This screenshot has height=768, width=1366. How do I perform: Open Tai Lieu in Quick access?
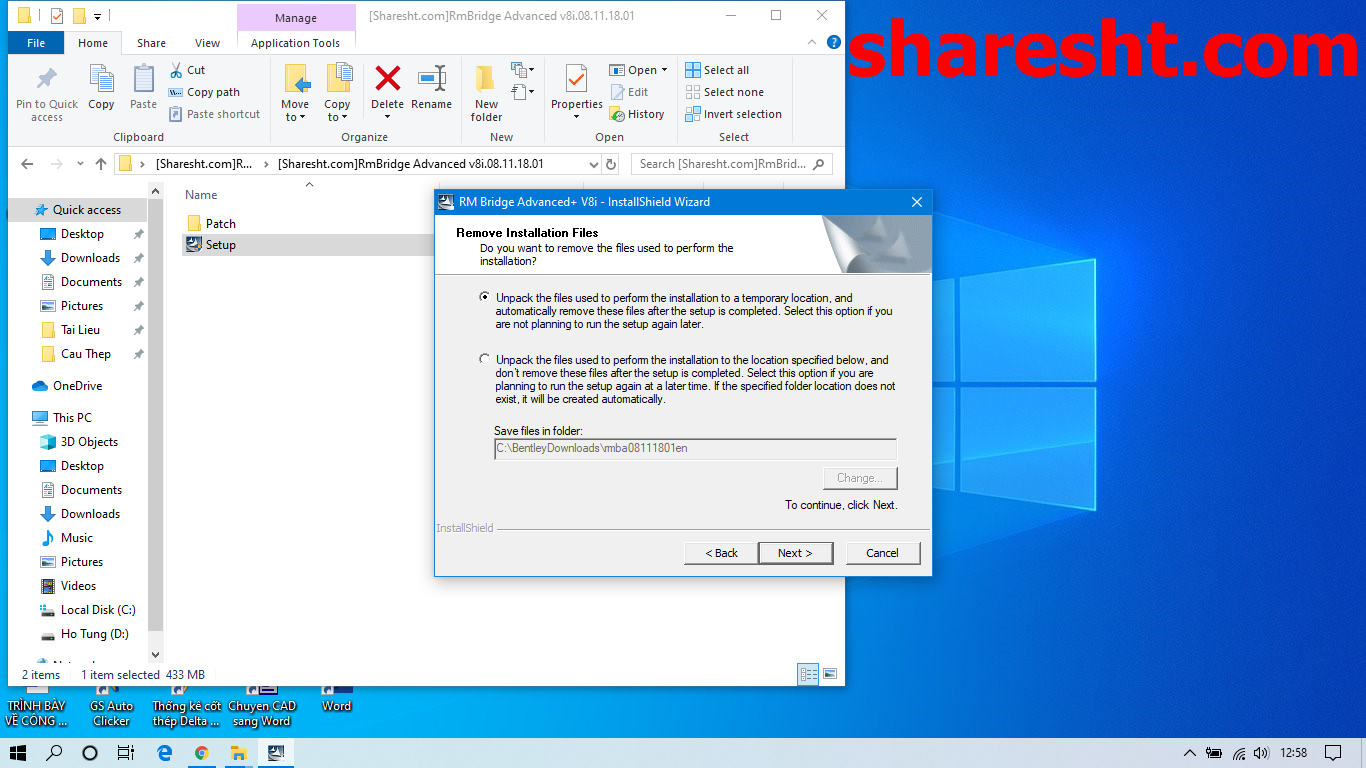[80, 330]
